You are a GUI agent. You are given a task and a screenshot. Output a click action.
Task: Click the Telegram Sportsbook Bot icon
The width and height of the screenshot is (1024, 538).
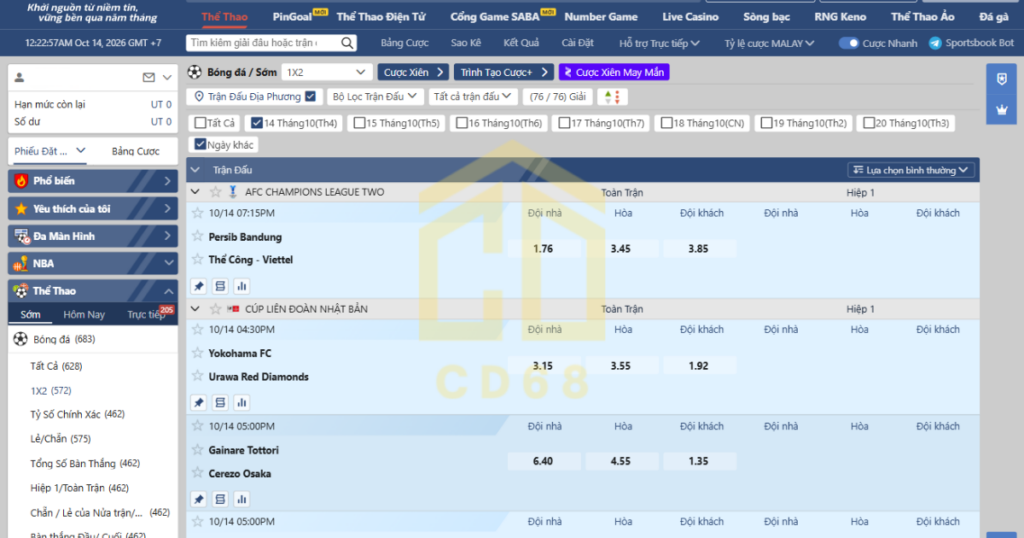935,43
